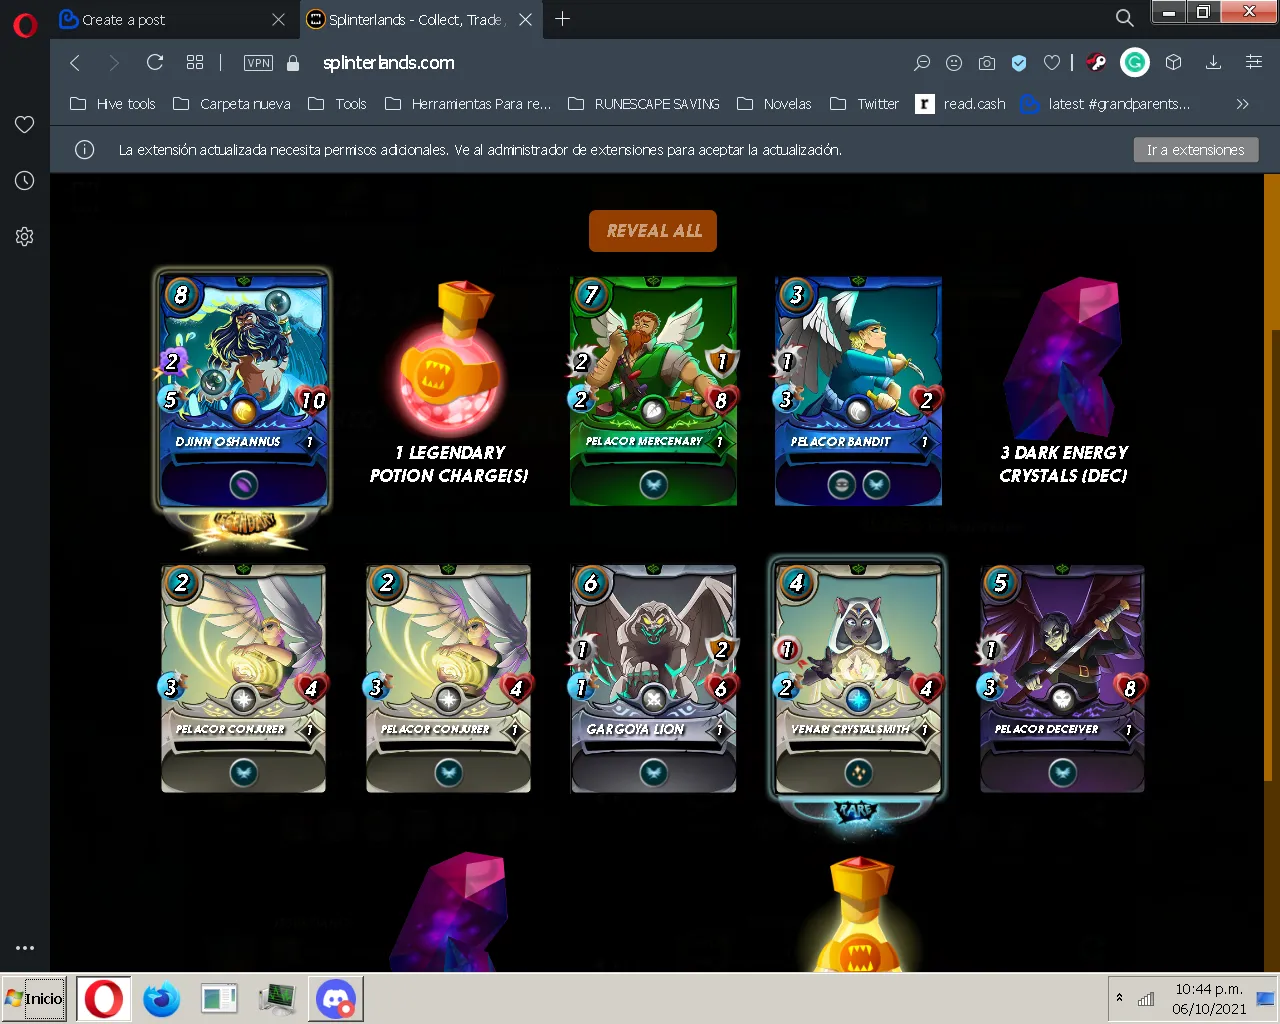Click the Ir a extensiones button
The image size is (1280, 1024).
tap(1196, 150)
